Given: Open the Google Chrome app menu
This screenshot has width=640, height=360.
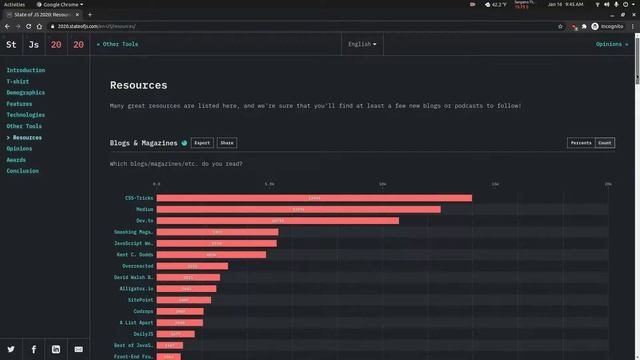Looking at the screenshot, I should coord(60,4).
